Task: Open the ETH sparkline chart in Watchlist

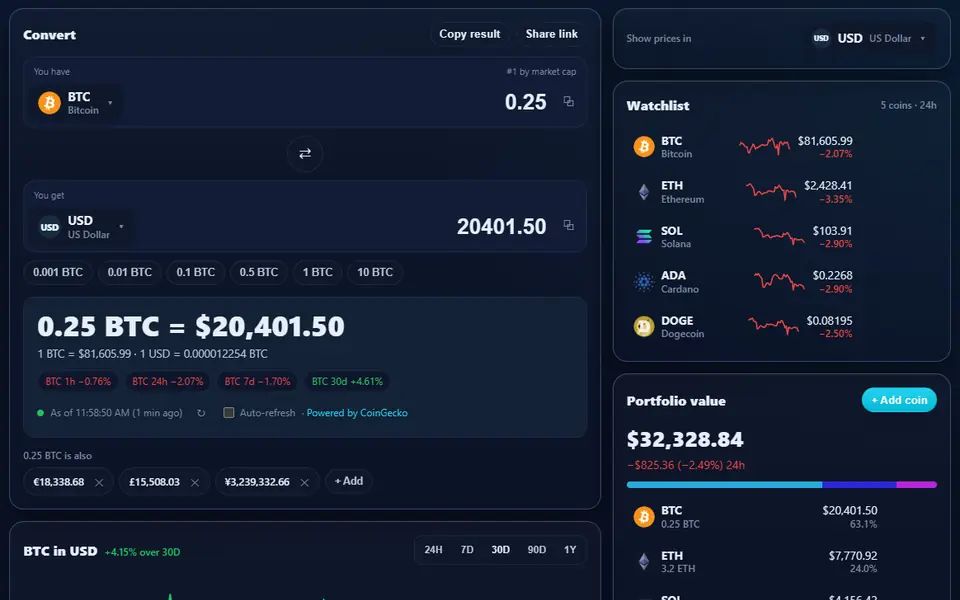Action: [771, 191]
